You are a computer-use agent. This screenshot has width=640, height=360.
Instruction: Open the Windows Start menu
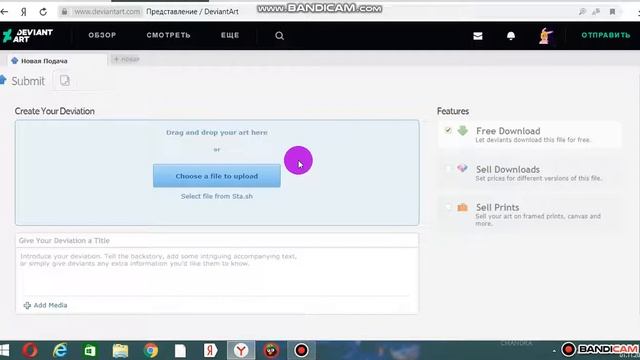point(4,350)
